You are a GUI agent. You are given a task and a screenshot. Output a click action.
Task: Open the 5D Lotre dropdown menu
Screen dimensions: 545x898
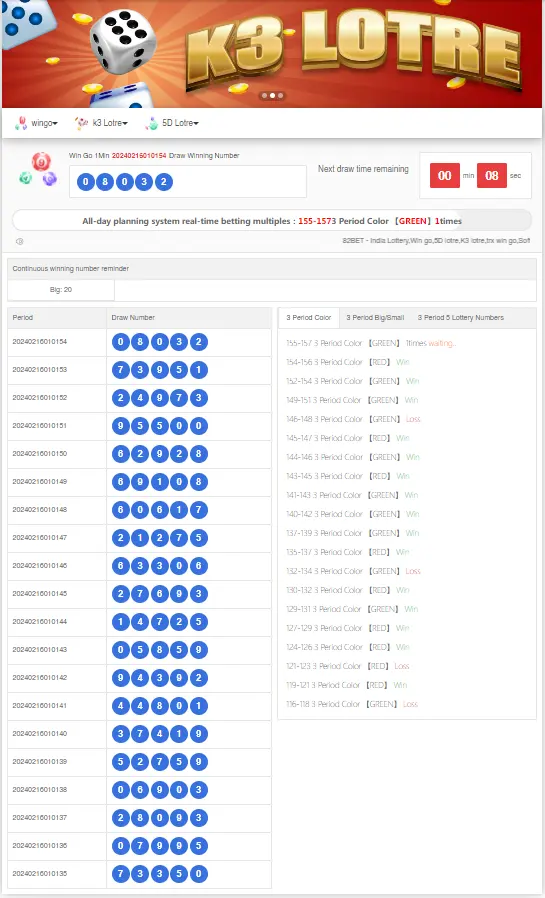point(180,123)
